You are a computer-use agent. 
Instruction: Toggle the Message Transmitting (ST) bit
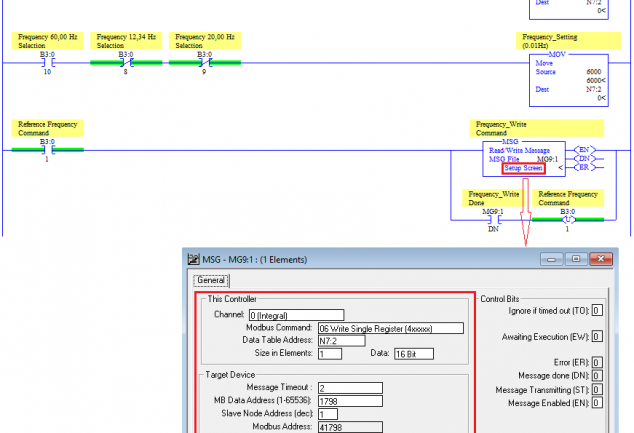(597, 389)
